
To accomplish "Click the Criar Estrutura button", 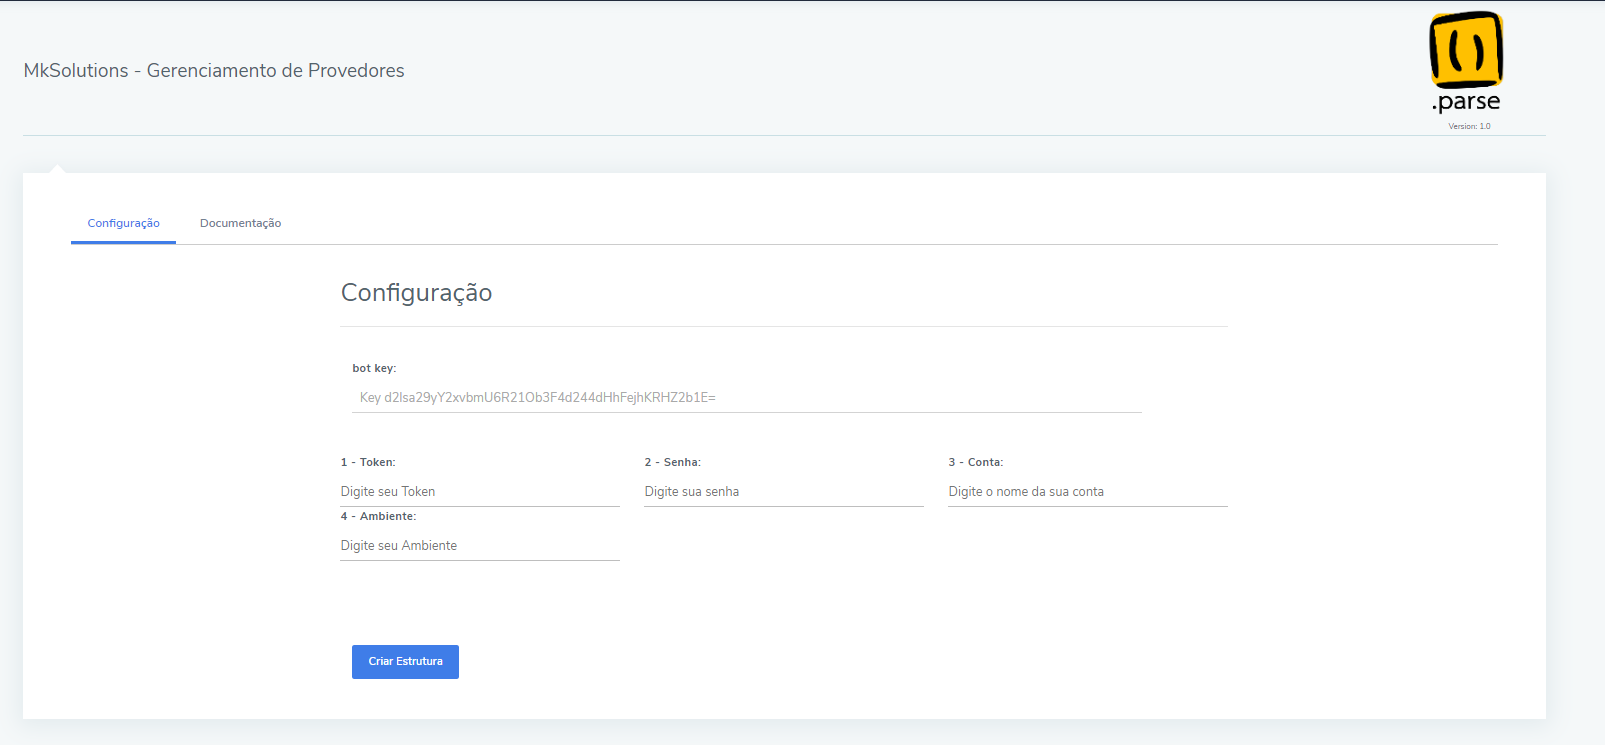I will click(x=405, y=662).
